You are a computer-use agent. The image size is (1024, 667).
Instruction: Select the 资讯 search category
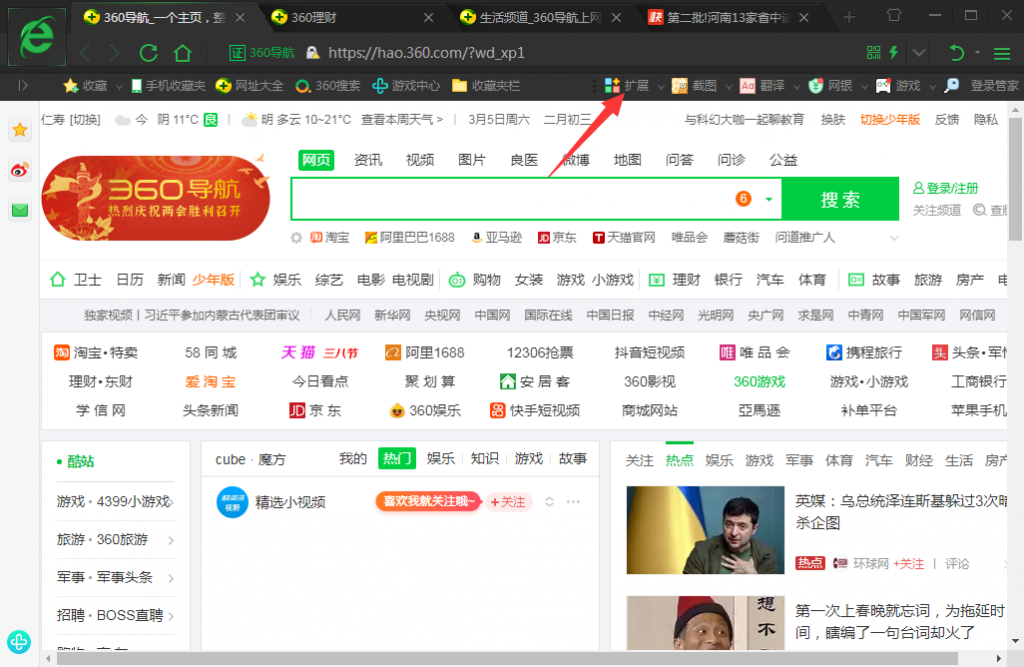[x=368, y=160]
